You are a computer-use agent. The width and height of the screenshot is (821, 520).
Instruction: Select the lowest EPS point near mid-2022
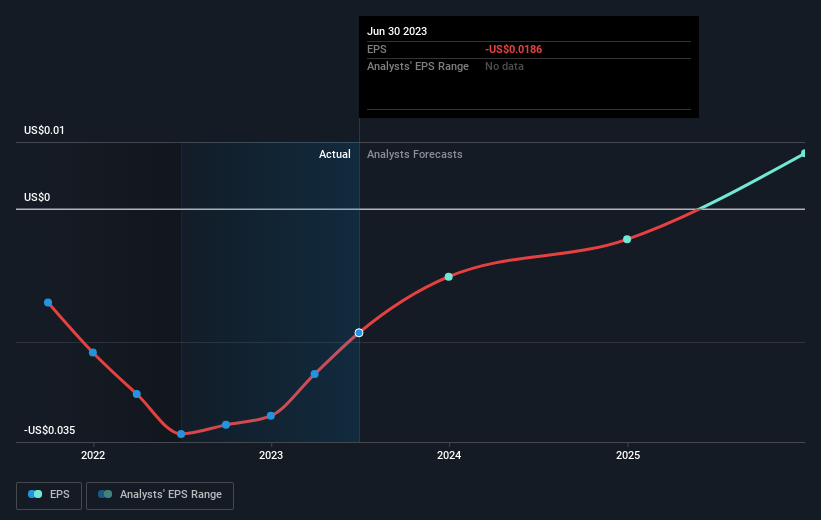click(x=181, y=434)
